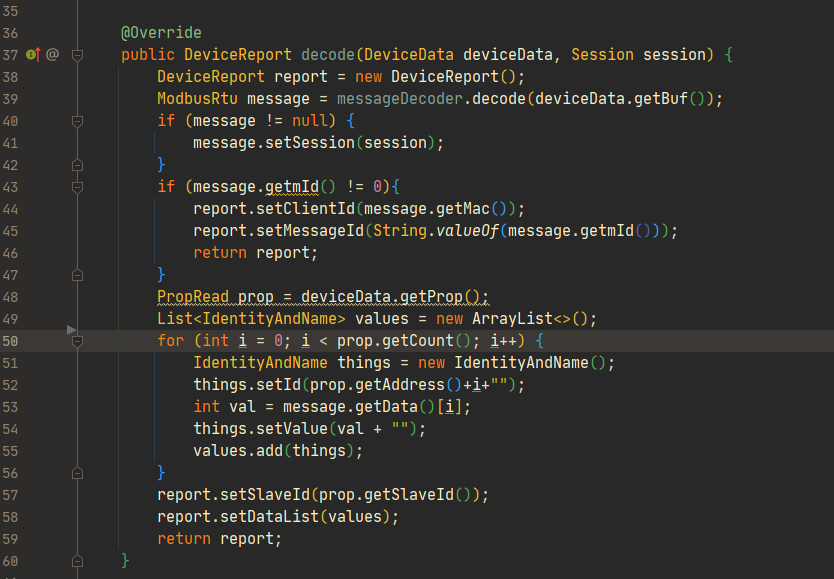Click the ModbusRtu type on line 39

197,99
